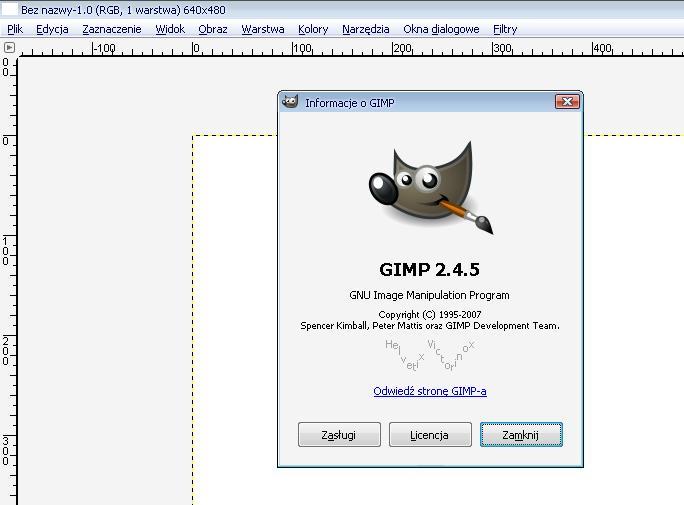Open the Edycja menu
The height and width of the screenshot is (505, 684).
52,29
